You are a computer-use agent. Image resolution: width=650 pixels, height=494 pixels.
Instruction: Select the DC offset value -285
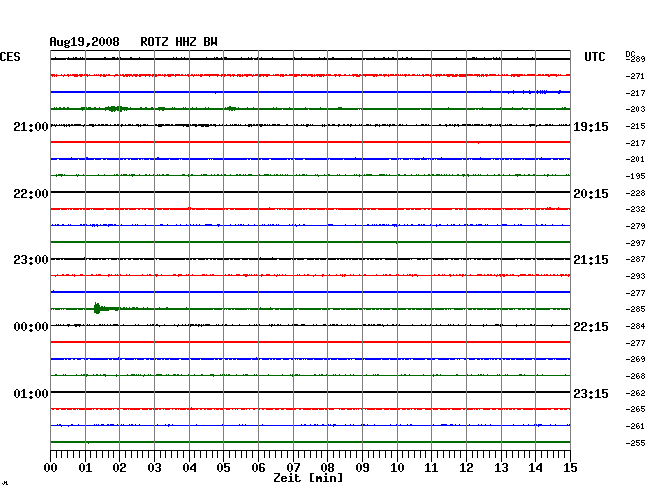(x=635, y=309)
